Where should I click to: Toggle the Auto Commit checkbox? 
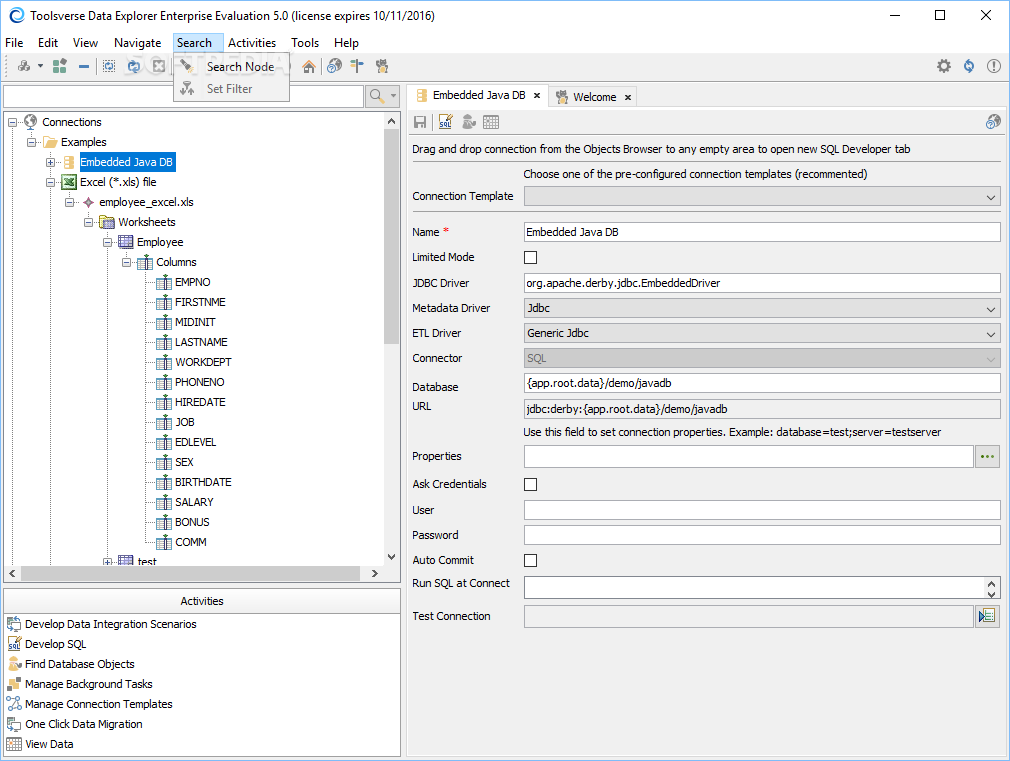[530, 560]
